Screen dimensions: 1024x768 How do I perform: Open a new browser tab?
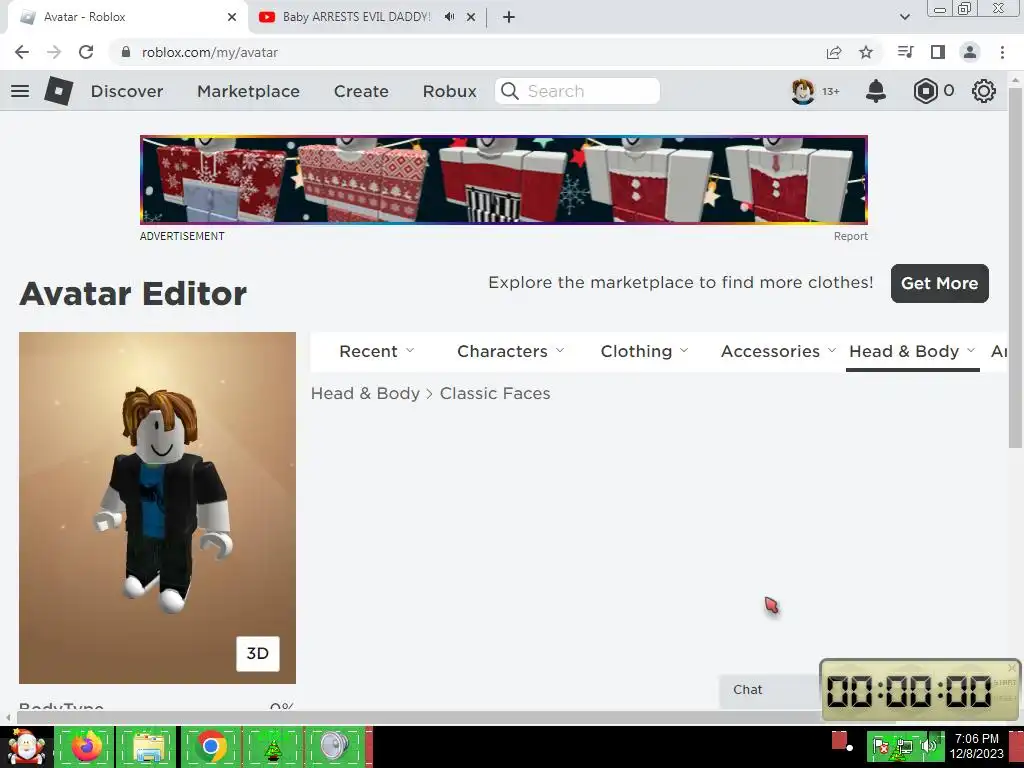(x=509, y=17)
